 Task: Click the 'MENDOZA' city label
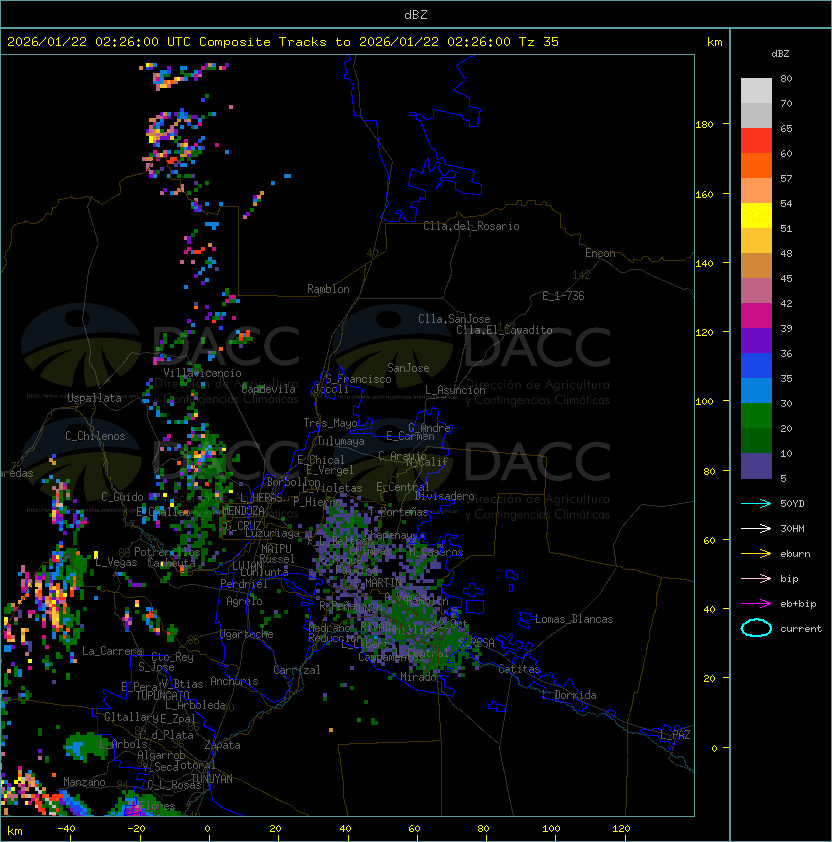[x=243, y=511]
